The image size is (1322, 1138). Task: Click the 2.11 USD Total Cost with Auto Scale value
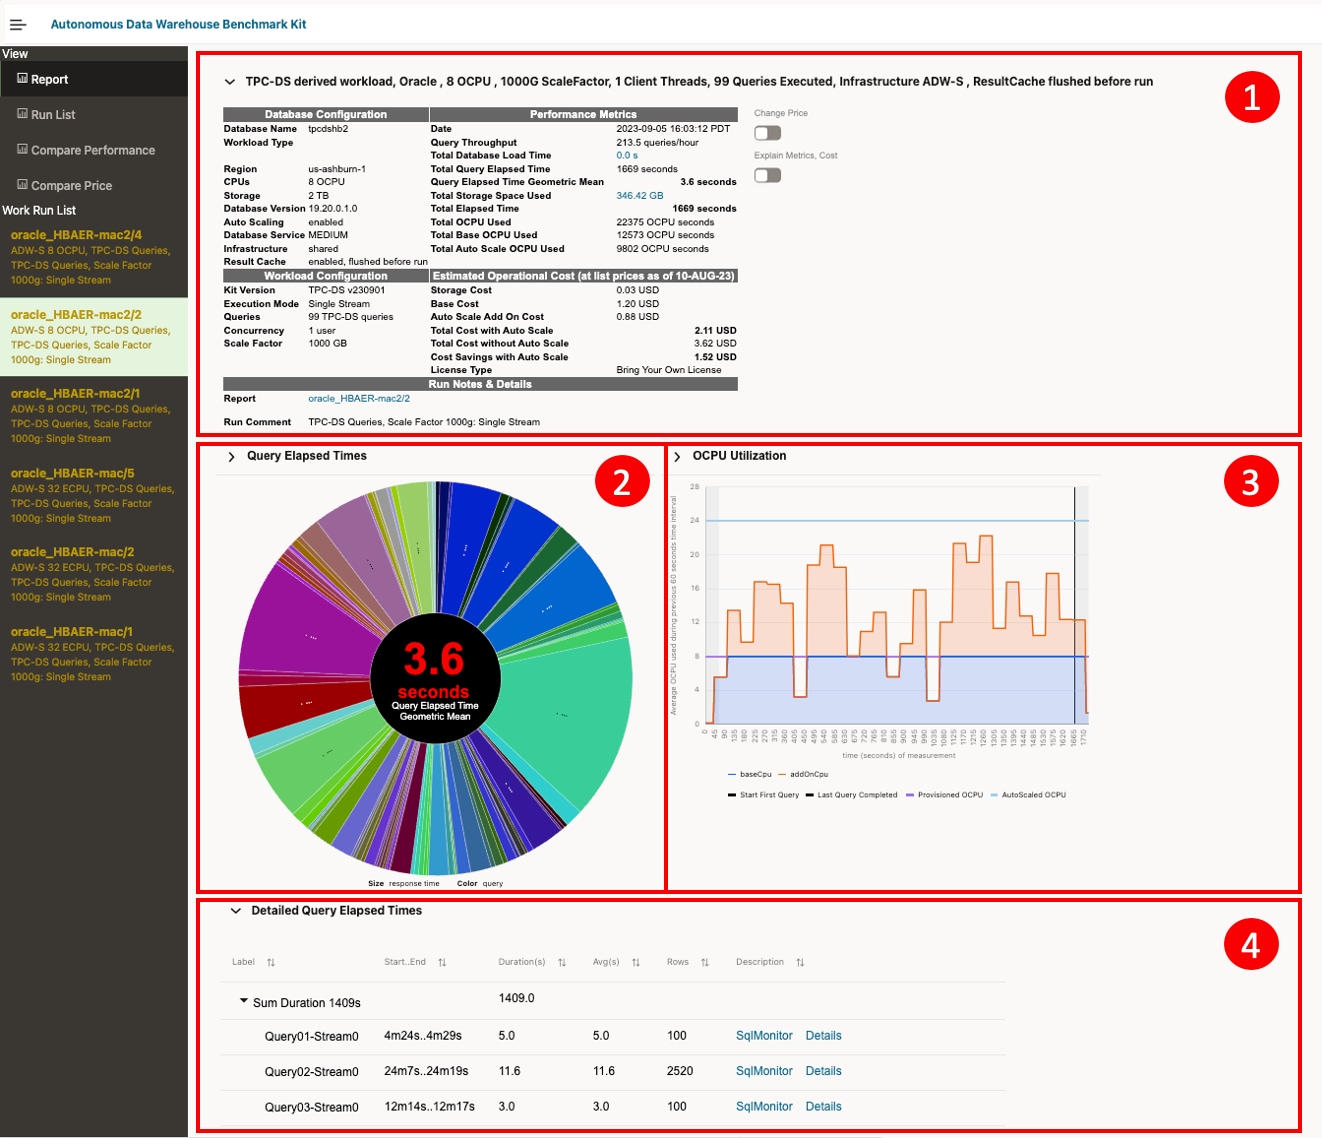[x=715, y=330]
